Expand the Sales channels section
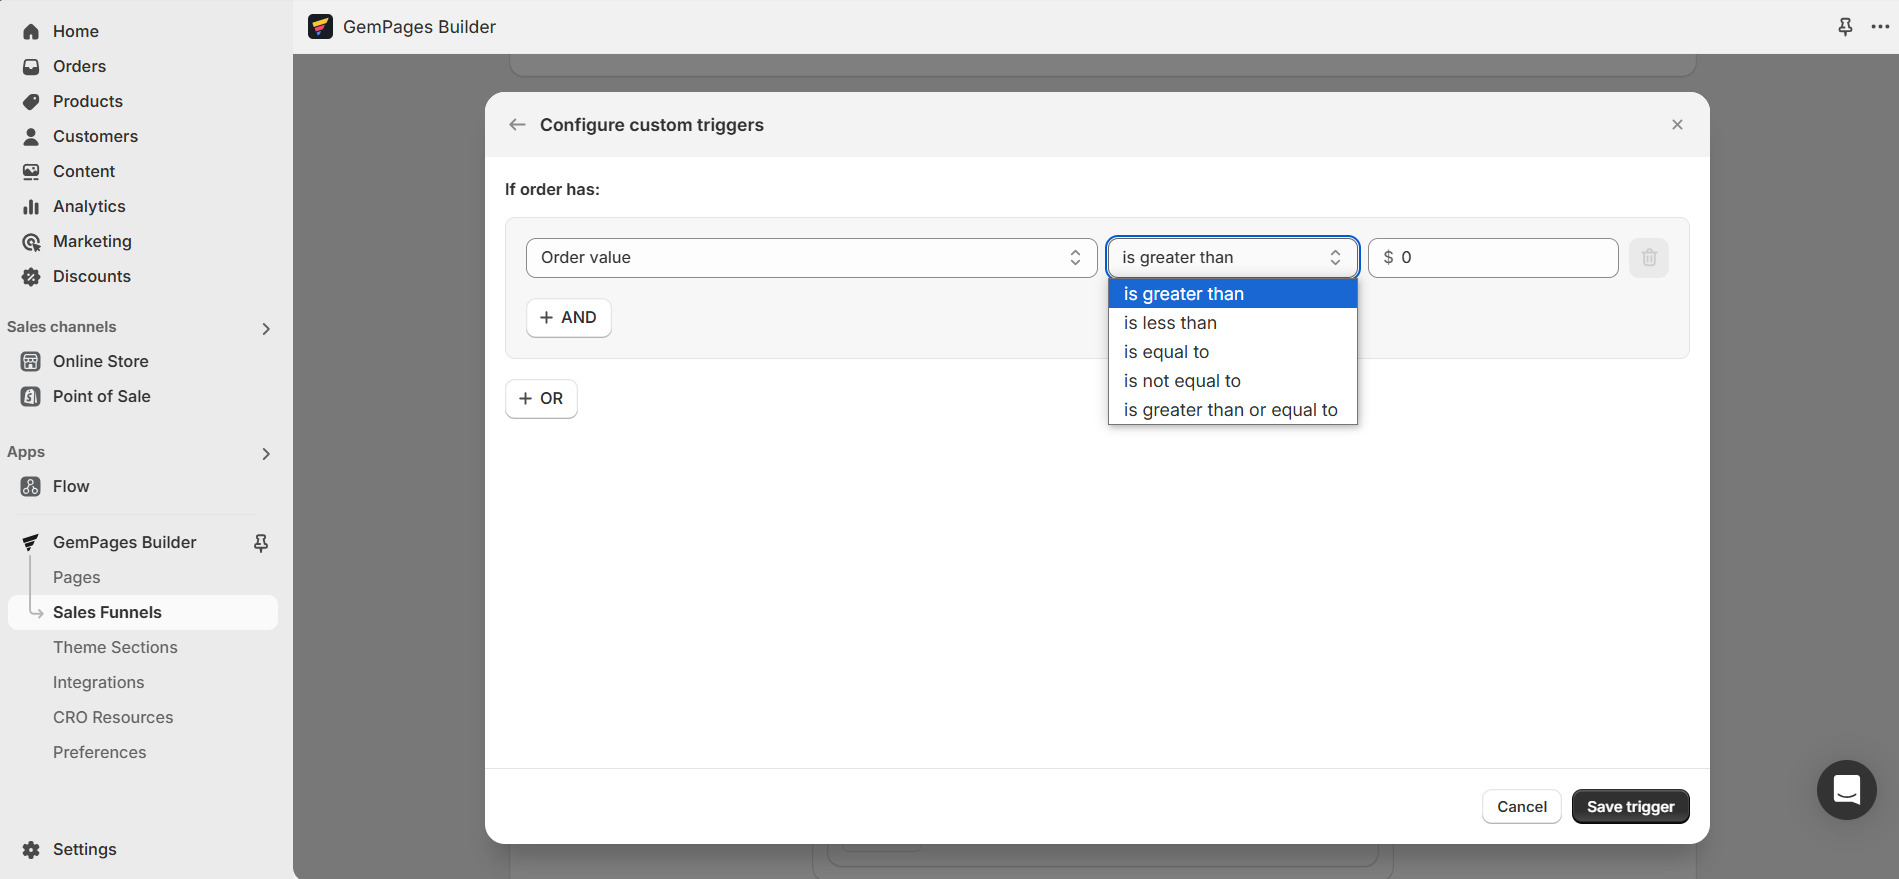The height and width of the screenshot is (879, 1899). (x=266, y=328)
